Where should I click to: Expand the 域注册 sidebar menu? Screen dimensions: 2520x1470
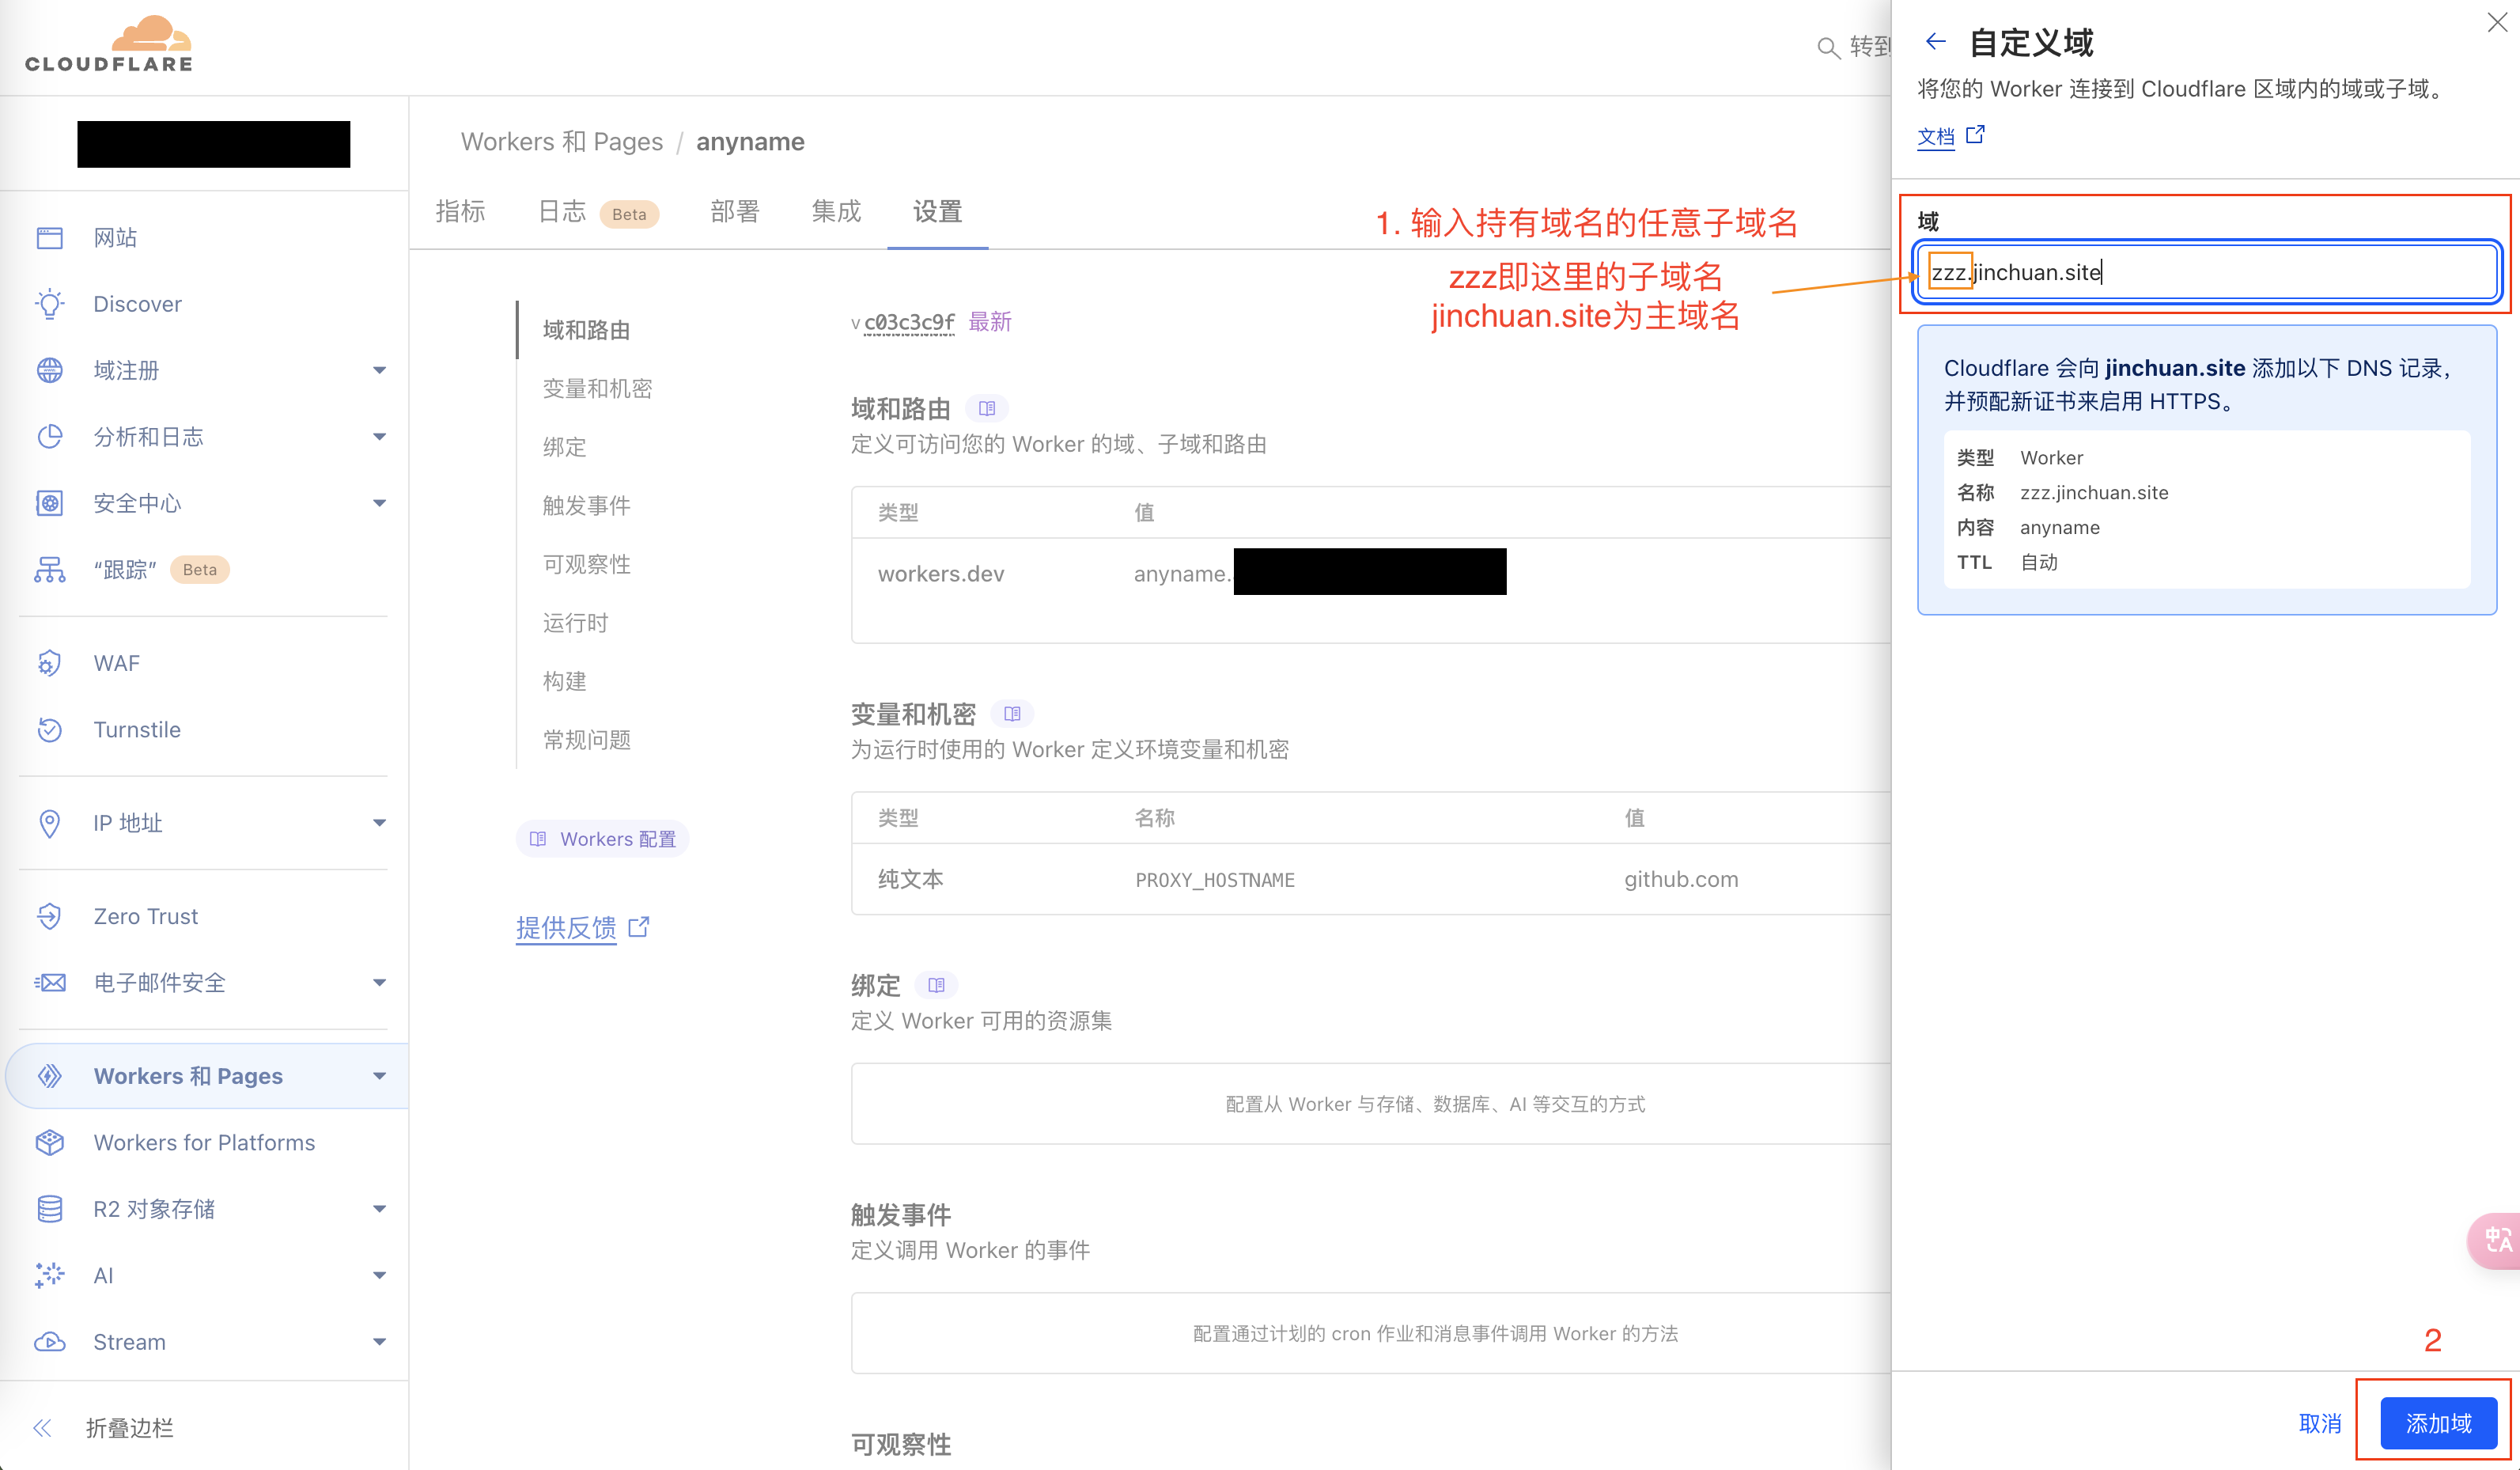[x=379, y=370]
